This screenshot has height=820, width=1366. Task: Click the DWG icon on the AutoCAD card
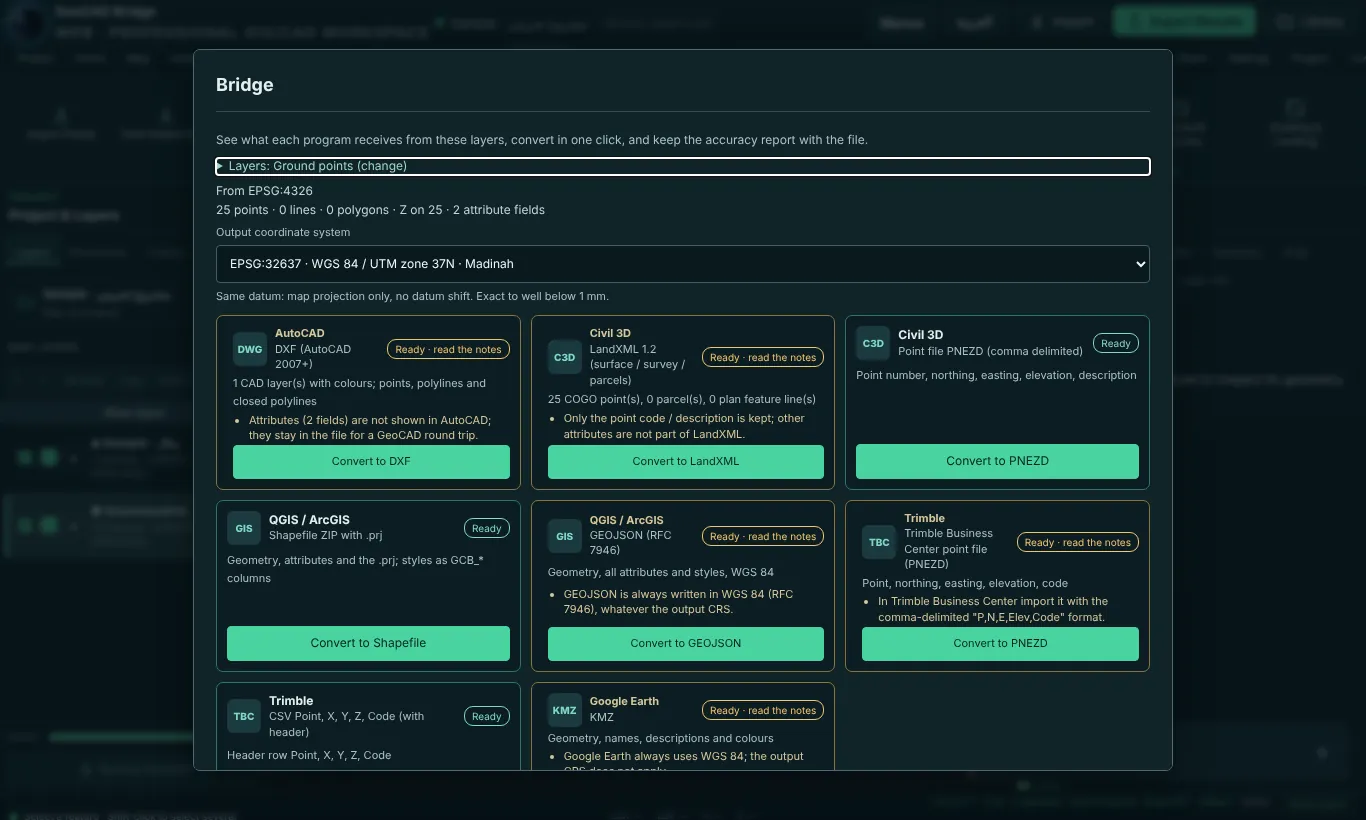point(249,349)
